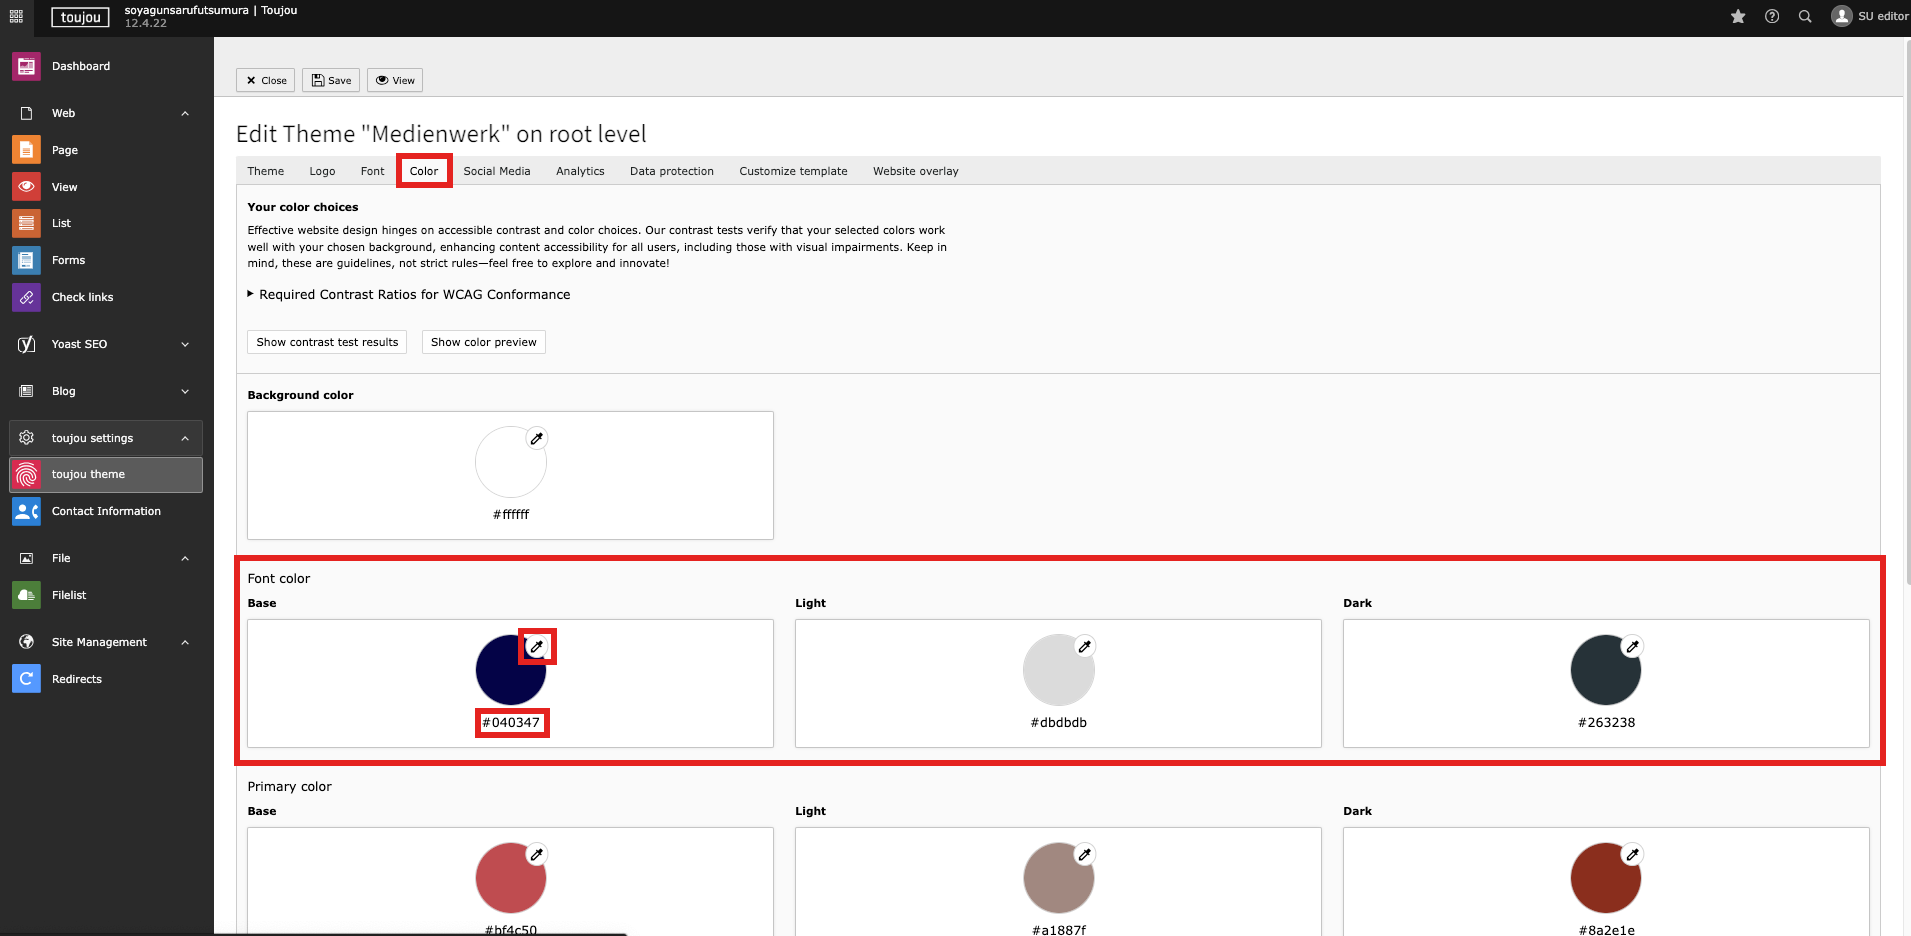Screen dimensions: 1911x936
Task: Open the Redirects module icon
Action: tap(27, 679)
